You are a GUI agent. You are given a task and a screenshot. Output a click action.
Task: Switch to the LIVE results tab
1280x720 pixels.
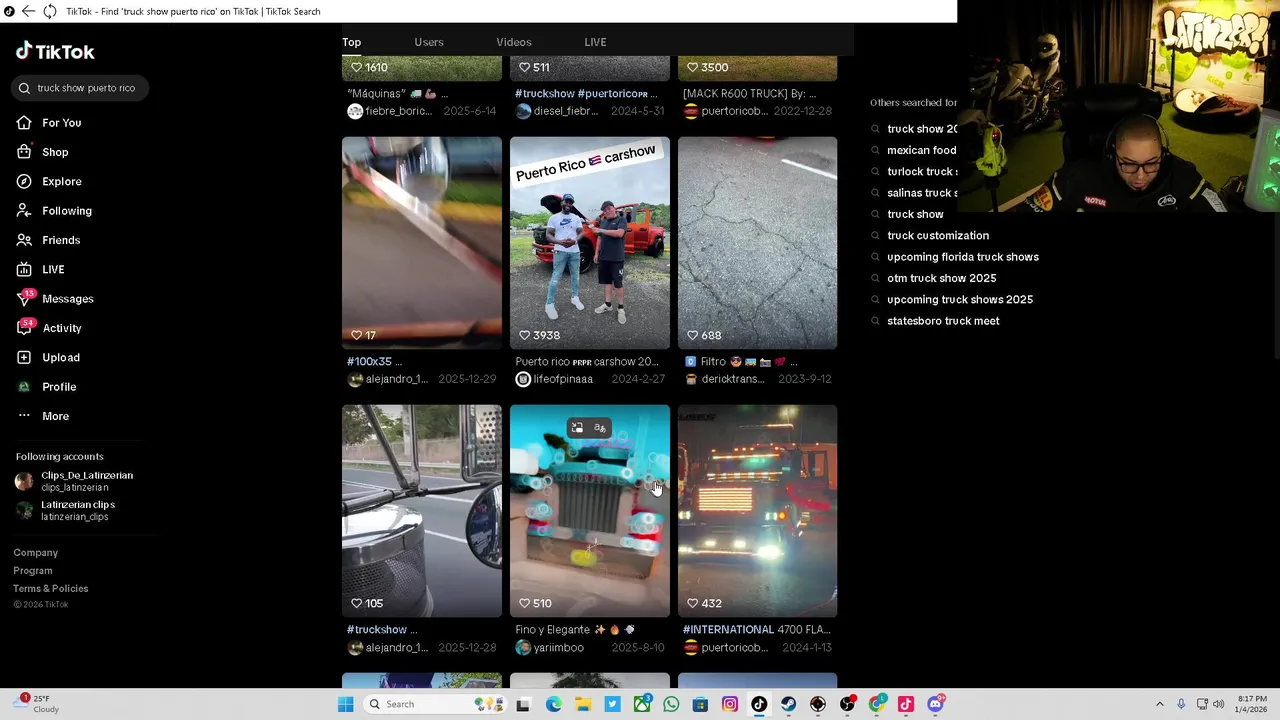click(x=595, y=42)
